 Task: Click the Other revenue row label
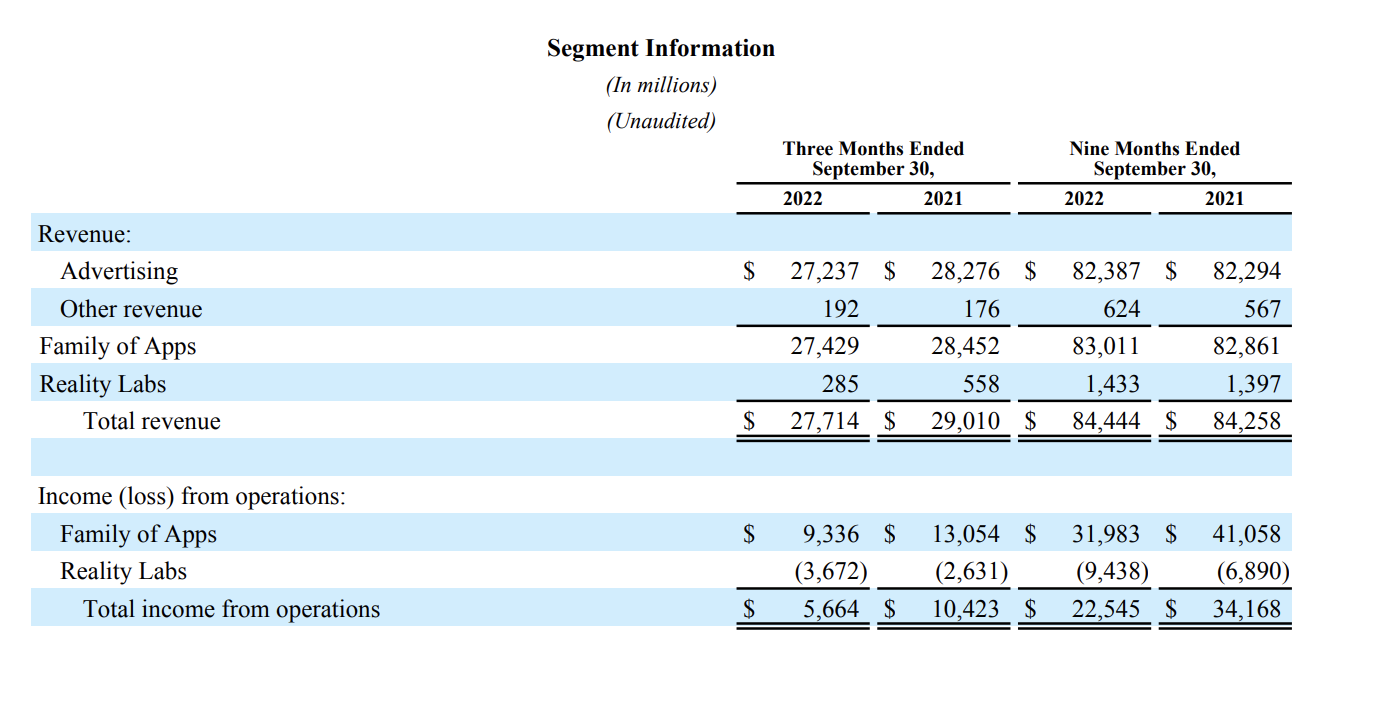(131, 309)
